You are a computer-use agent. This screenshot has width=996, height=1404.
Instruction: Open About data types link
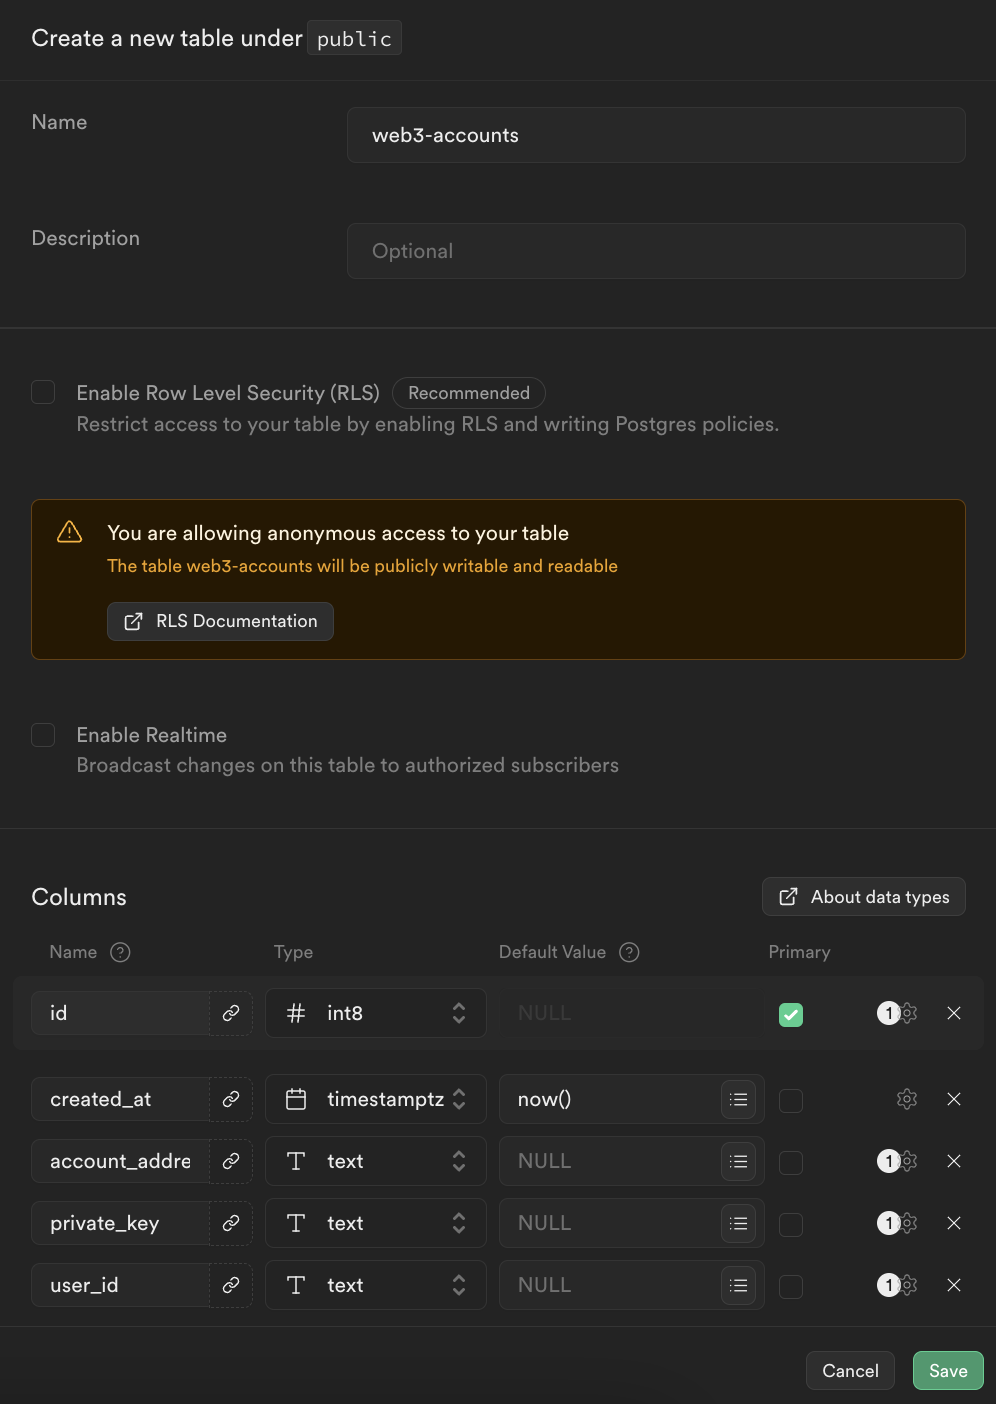pyautogui.click(x=864, y=897)
